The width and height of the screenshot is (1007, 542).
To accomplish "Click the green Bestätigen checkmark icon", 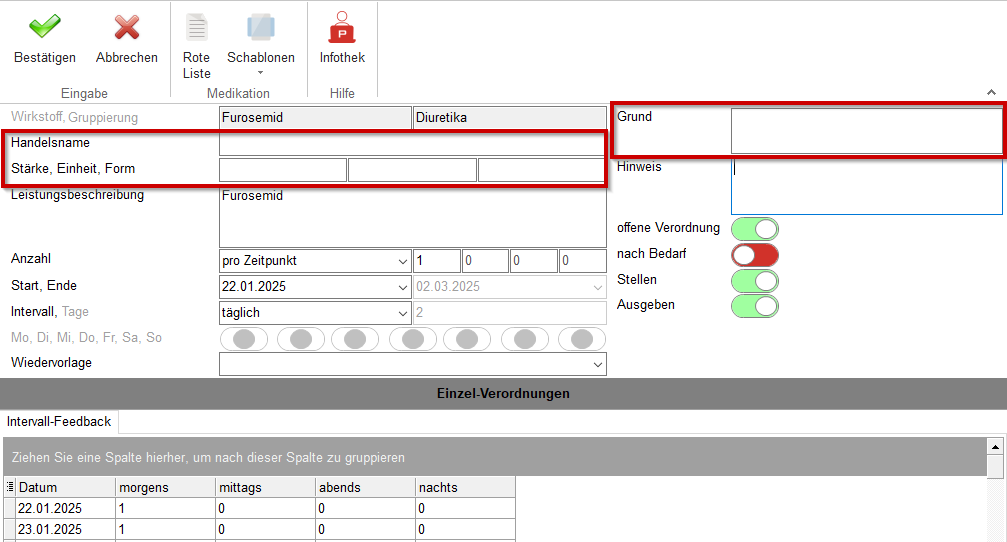I will tap(44, 27).
